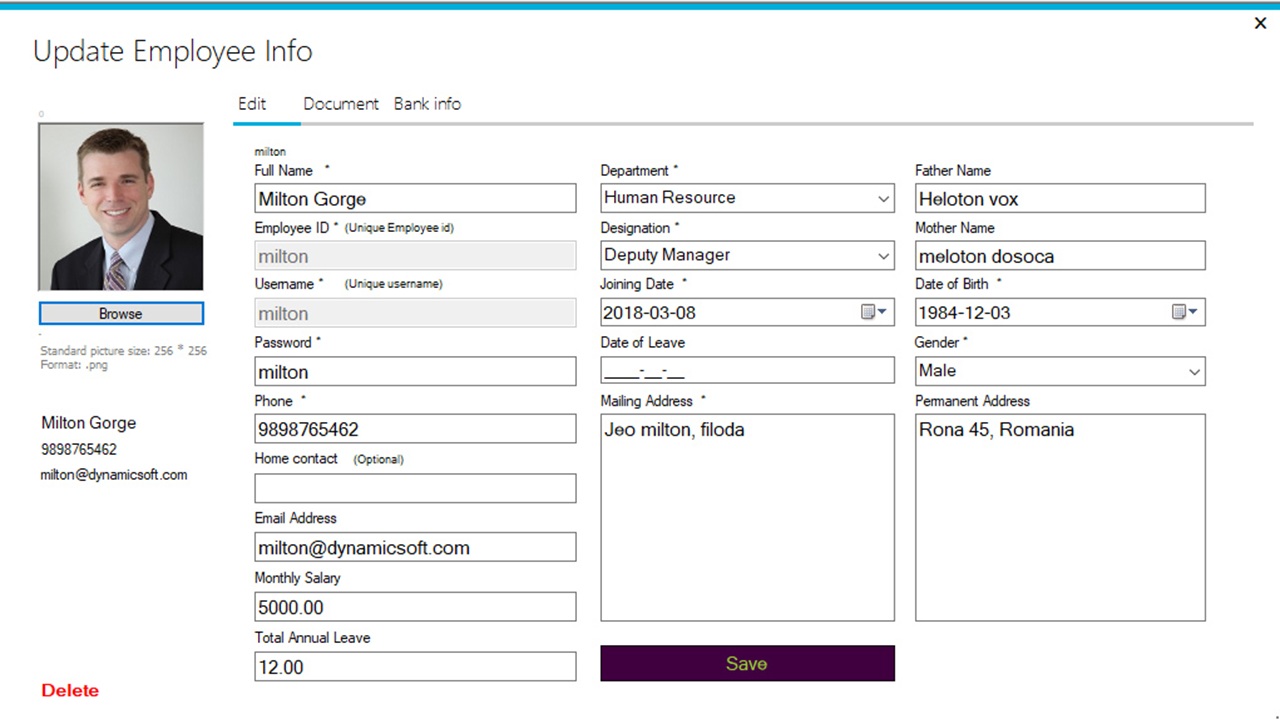Image resolution: width=1280 pixels, height=720 pixels.
Task: Click the Save button
Action: click(x=746, y=663)
